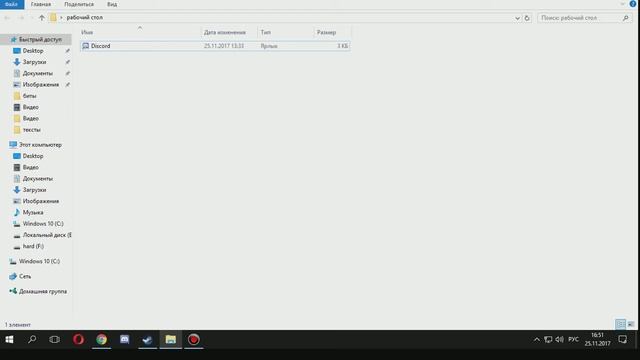Launch Opera from the taskbar
The height and width of the screenshot is (360, 640).
[78, 340]
